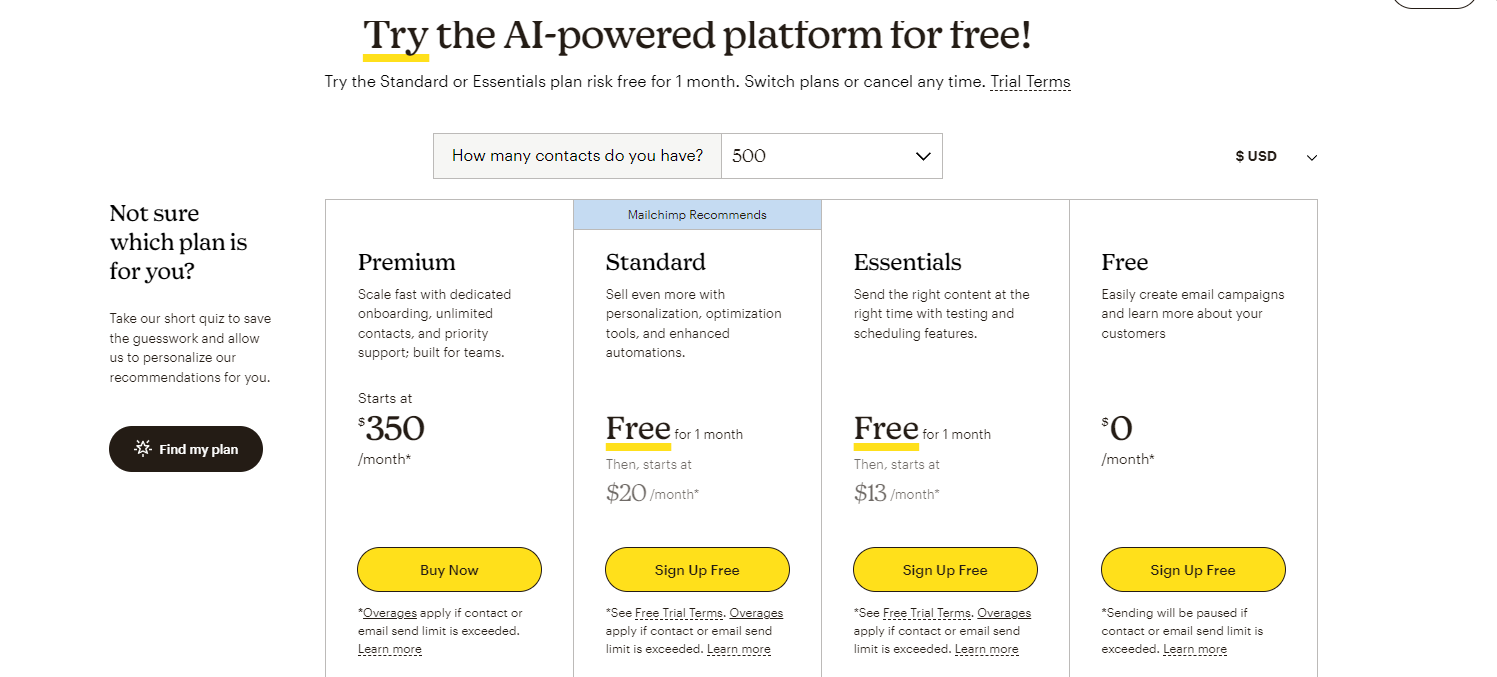Sign up free for the Standard plan
This screenshot has width=1497, height=677.
(697, 570)
